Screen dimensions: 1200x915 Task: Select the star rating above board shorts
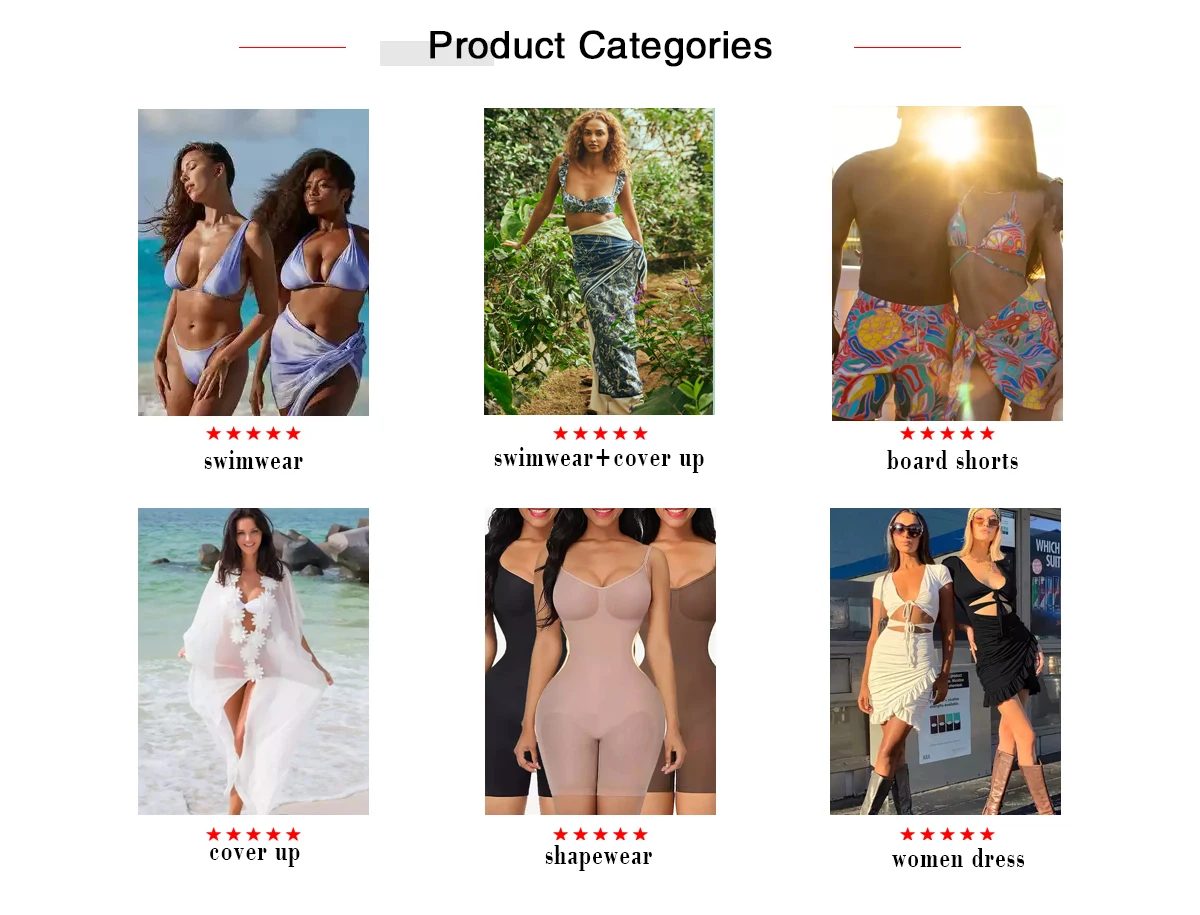947,433
